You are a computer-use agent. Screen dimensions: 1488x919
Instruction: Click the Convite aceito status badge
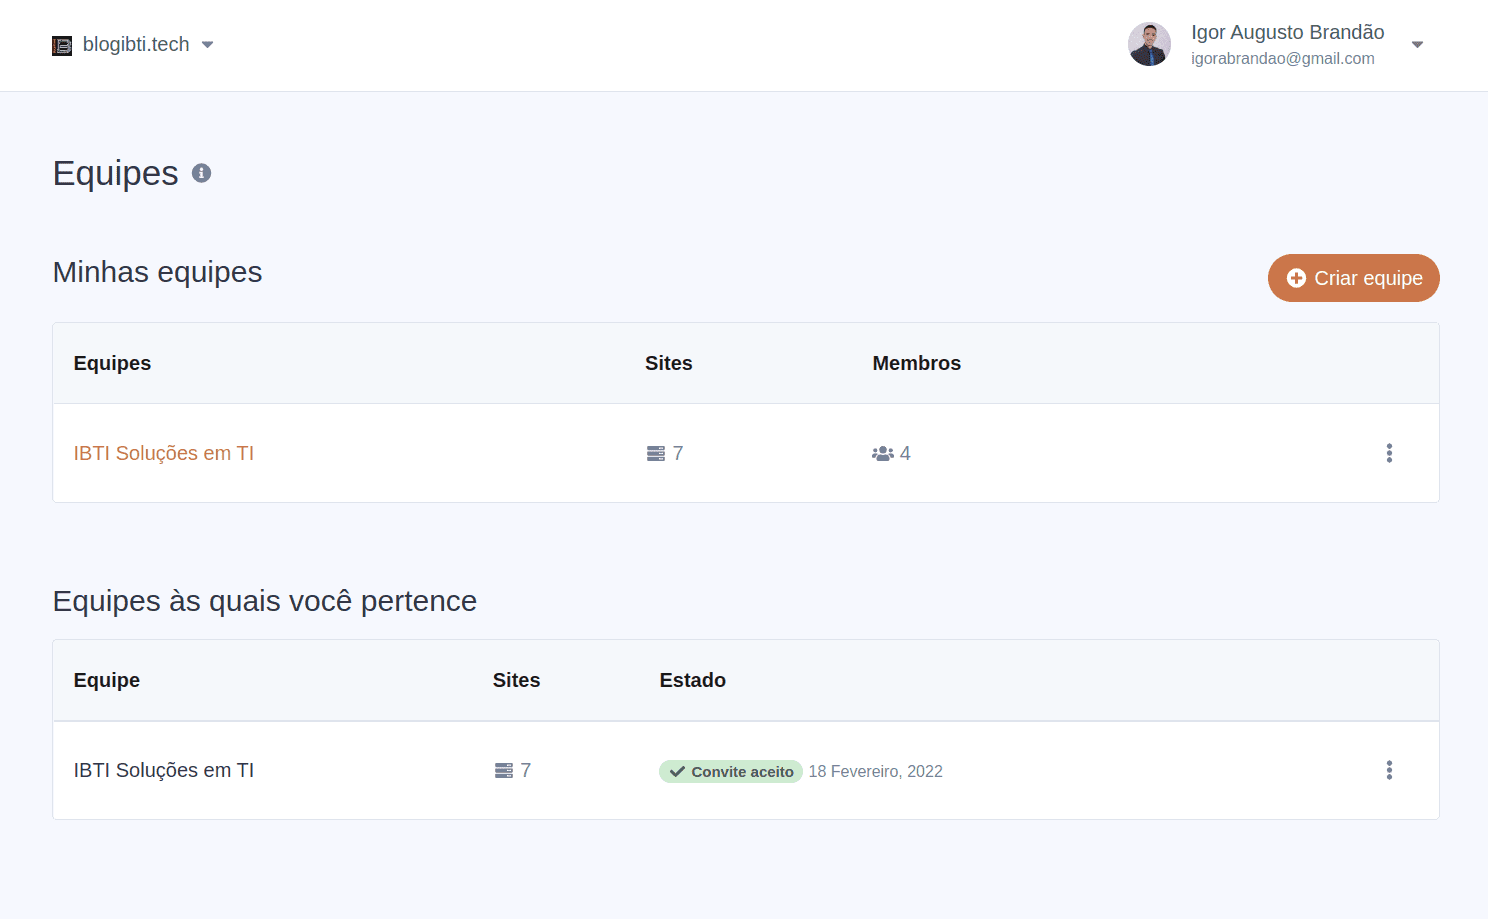(731, 771)
